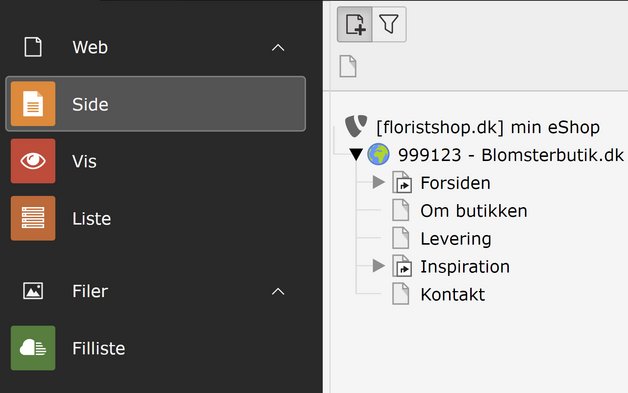The width and height of the screenshot is (628, 393).
Task: Click the globe icon beside 999123 Blomsterbutik.dk
Action: pyautogui.click(x=378, y=155)
